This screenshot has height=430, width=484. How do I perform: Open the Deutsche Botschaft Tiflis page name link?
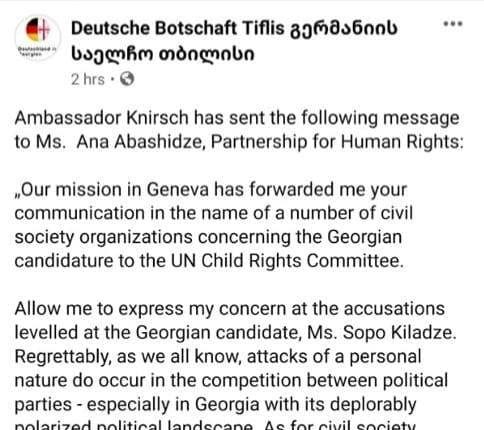point(234,41)
